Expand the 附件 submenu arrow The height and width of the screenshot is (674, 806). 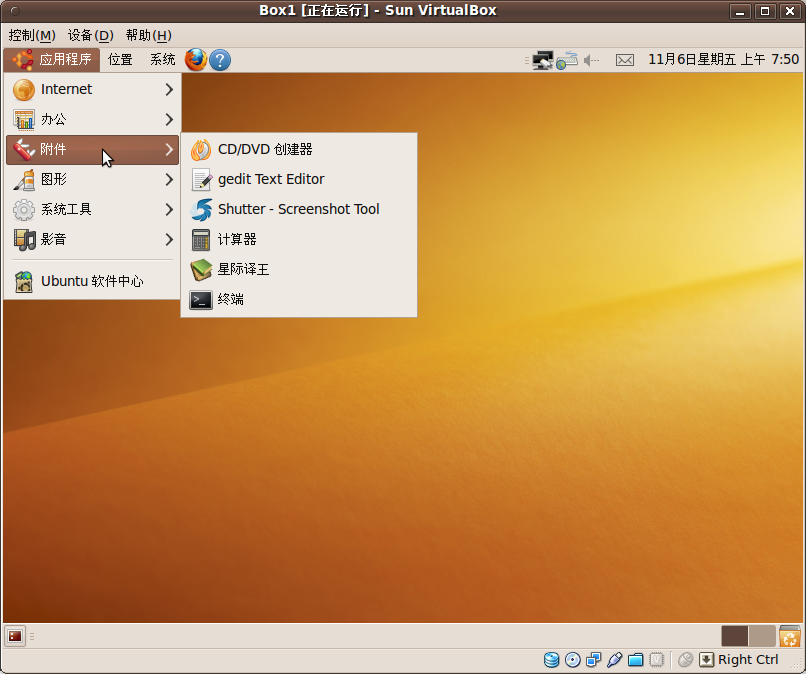coord(169,150)
